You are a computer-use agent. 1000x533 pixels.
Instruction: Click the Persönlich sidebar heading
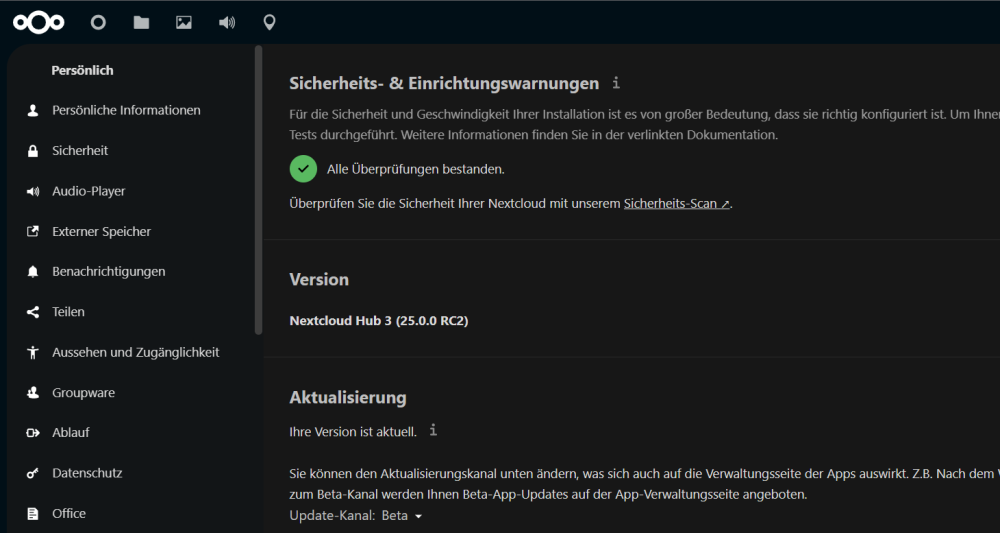tap(82, 71)
